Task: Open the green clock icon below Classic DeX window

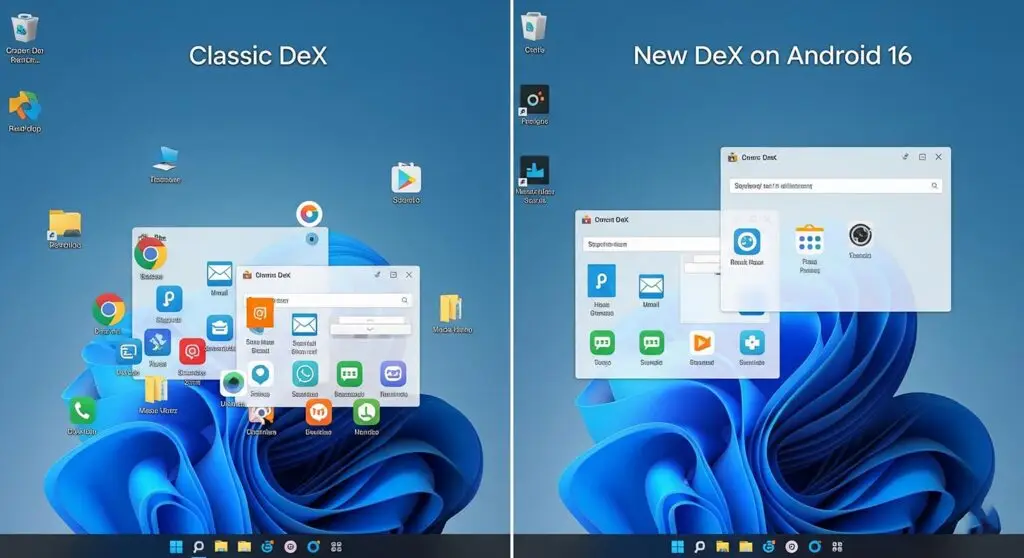Action: click(366, 412)
